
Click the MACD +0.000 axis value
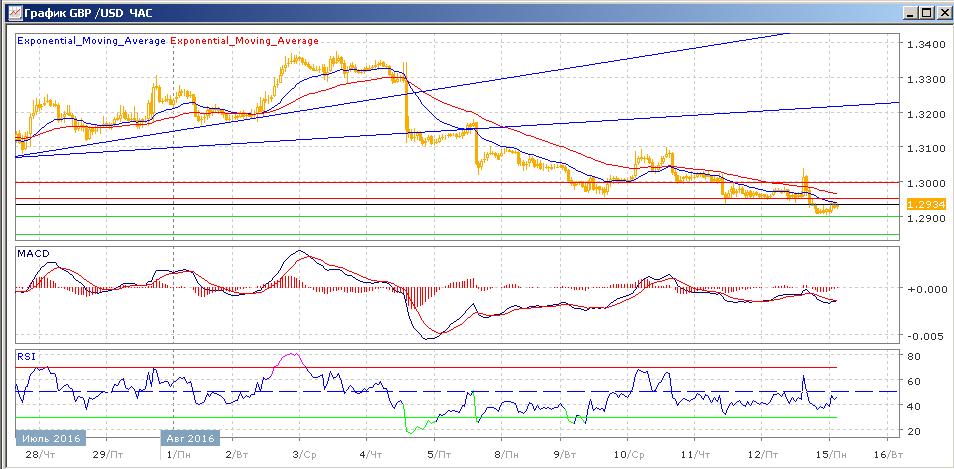[x=923, y=289]
